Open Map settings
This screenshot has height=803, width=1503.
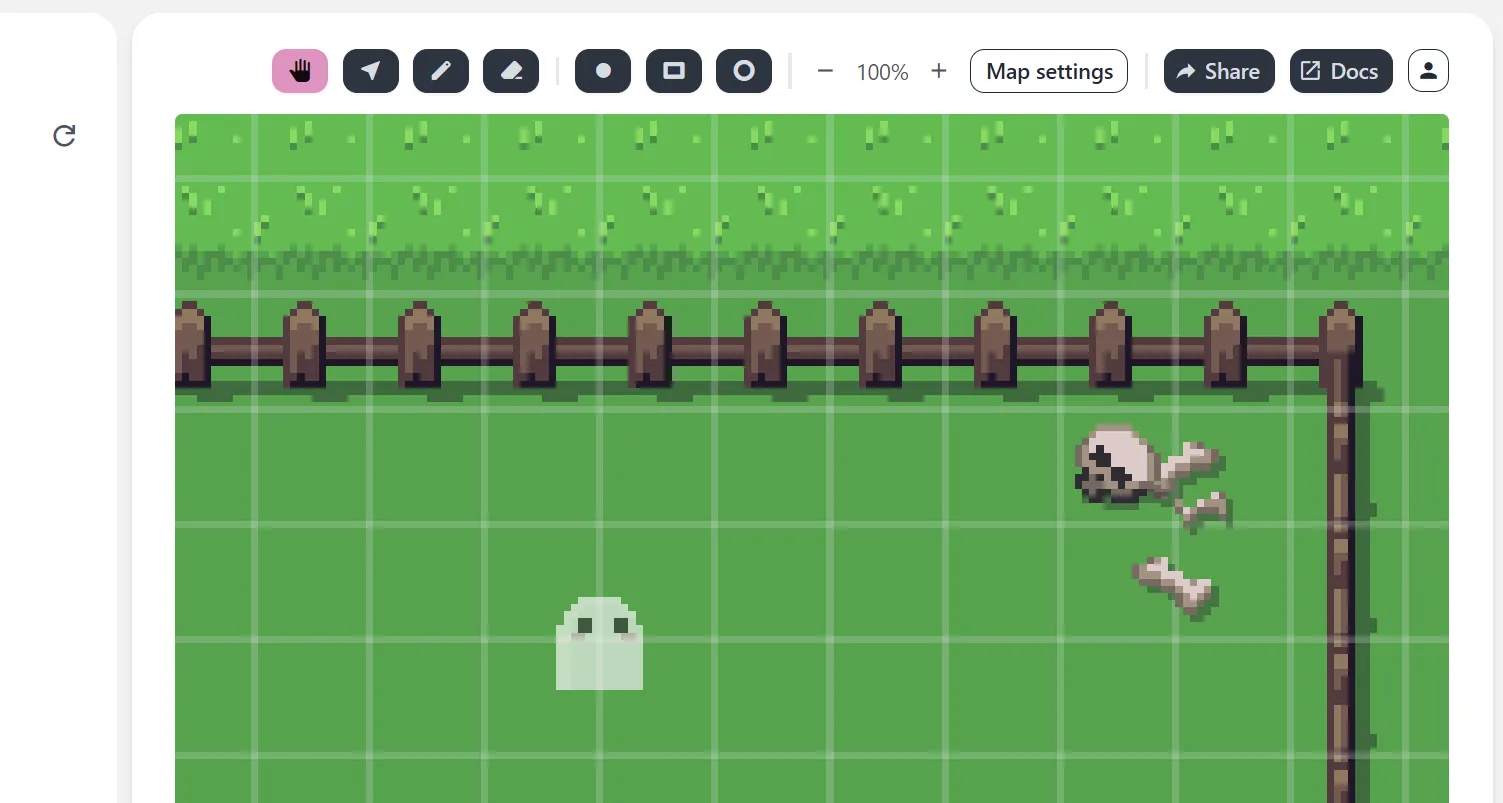tap(1049, 71)
